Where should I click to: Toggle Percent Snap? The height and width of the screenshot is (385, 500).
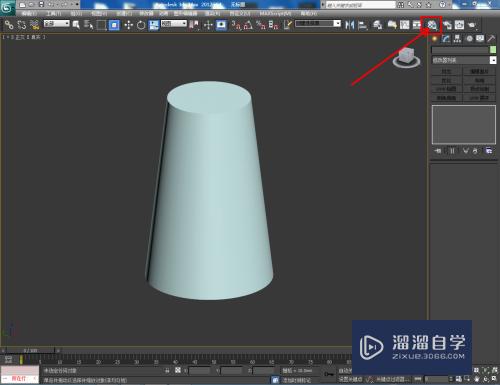[261, 25]
